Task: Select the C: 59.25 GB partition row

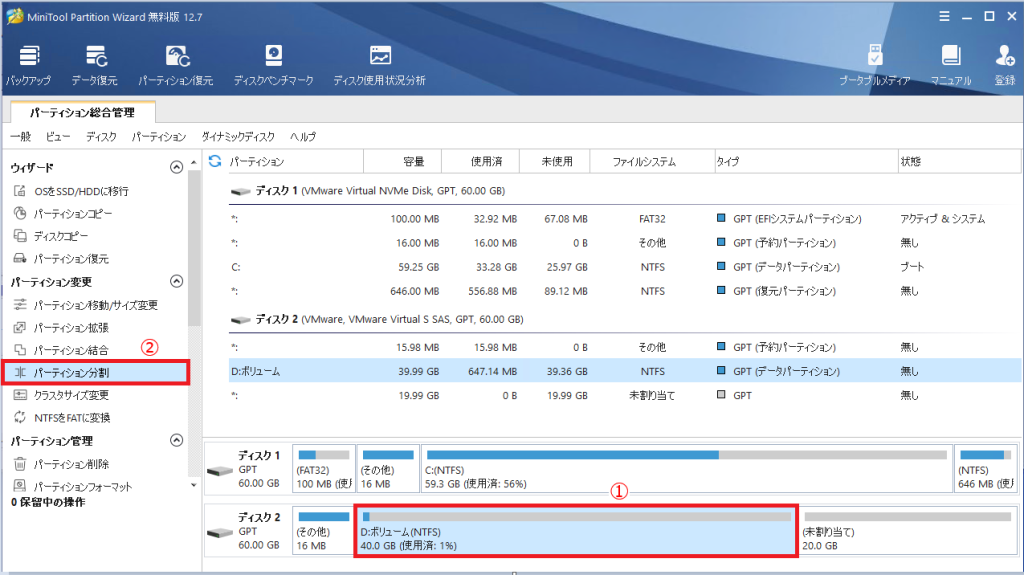Action: (625, 267)
